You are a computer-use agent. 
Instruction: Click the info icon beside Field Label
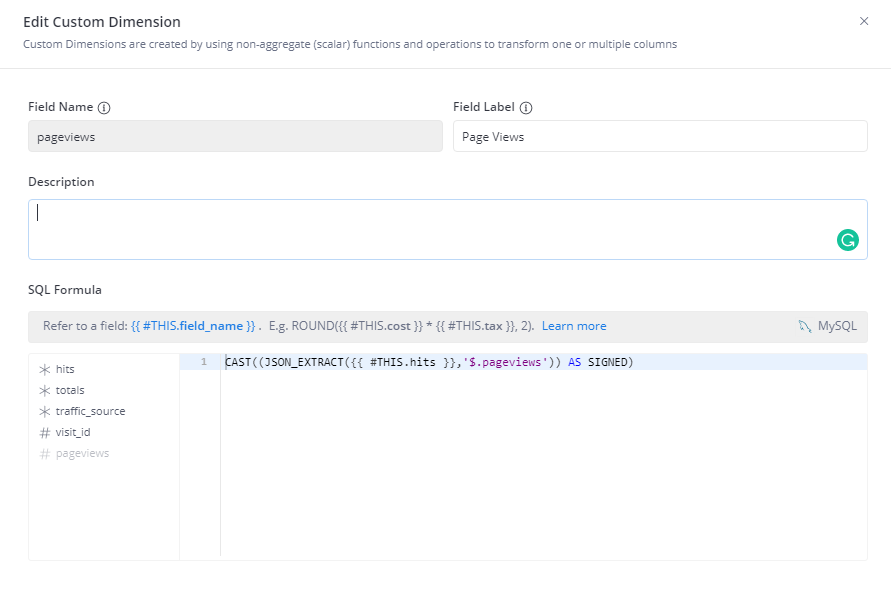[526, 107]
